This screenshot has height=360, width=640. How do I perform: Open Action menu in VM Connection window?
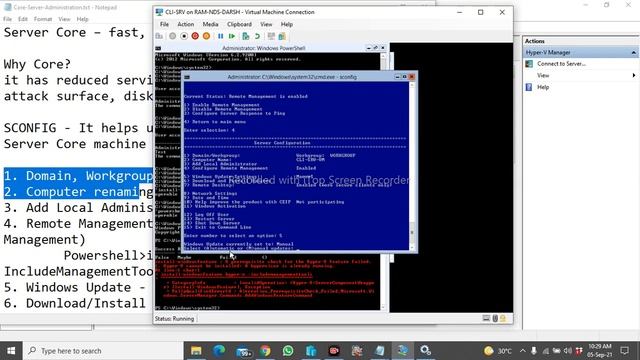(x=185, y=24)
